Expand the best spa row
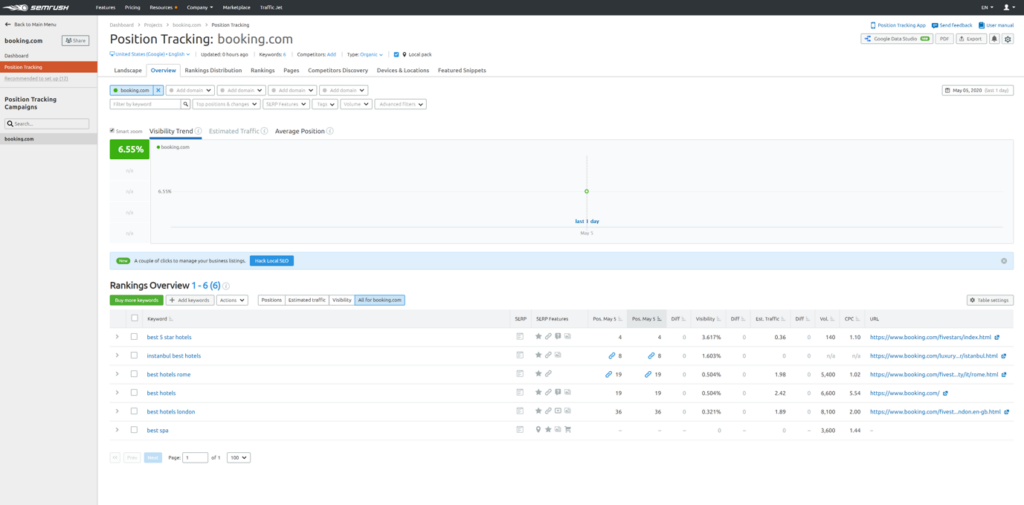Screen dimensions: 1024x505 [x=117, y=430]
